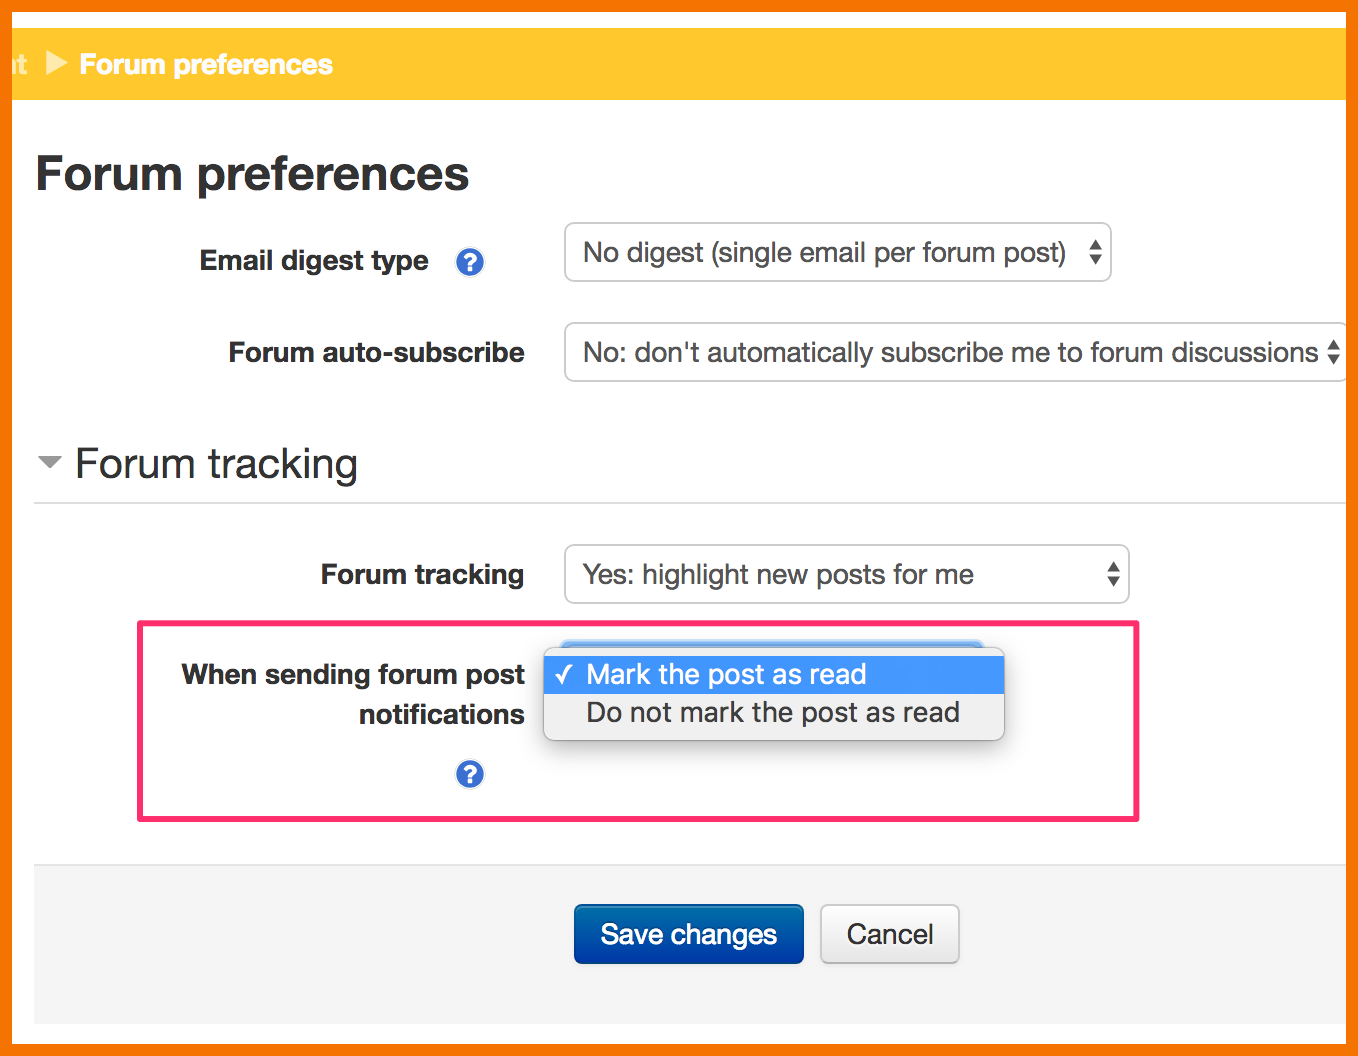Click the Forum tracking section heading
Viewport: 1358px width, 1056px height.
(x=217, y=464)
